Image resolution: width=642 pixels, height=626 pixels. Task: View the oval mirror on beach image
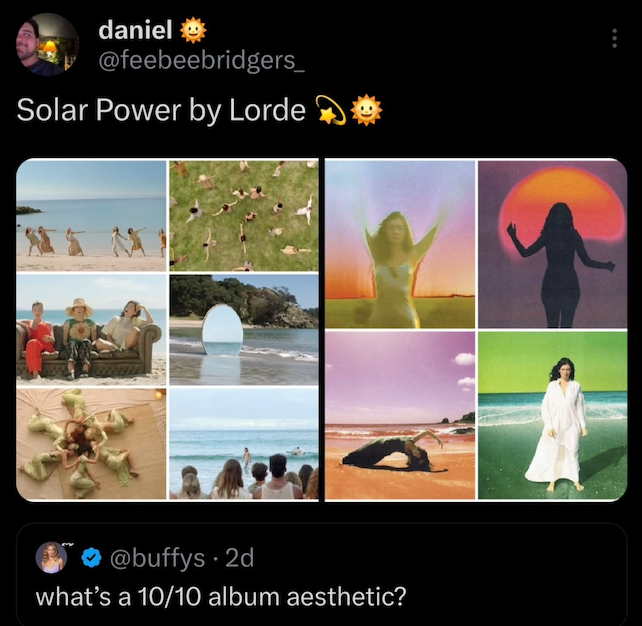(244, 330)
